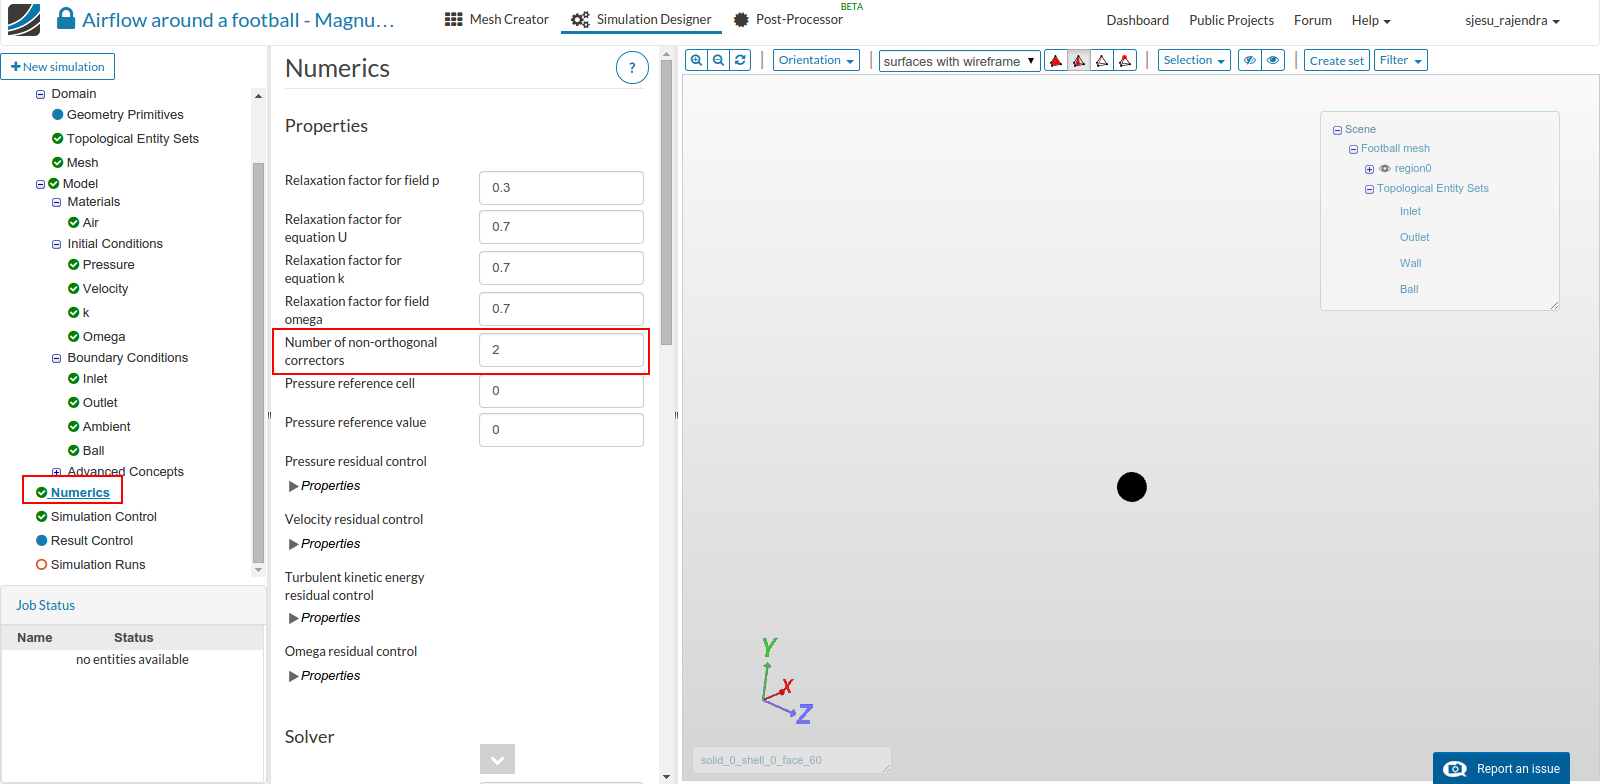The image size is (1600, 784).
Task: Click the Report an issue button
Action: coord(1501,768)
